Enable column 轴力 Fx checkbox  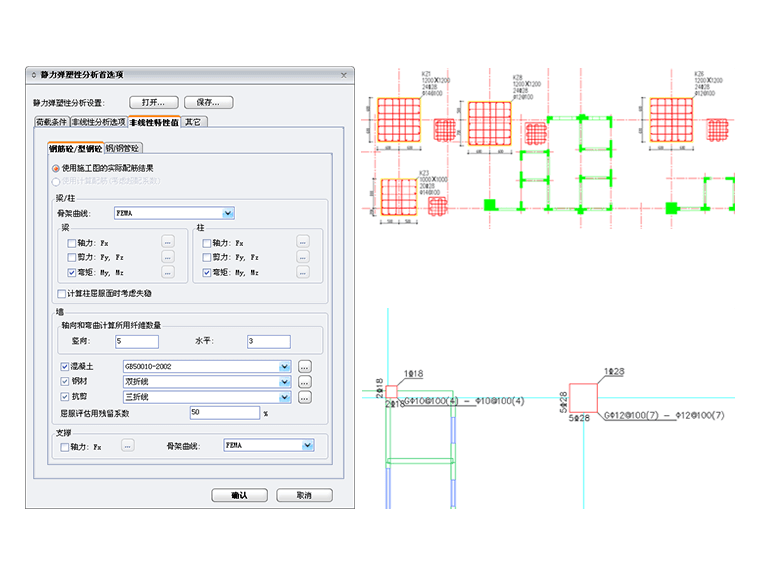coord(207,243)
